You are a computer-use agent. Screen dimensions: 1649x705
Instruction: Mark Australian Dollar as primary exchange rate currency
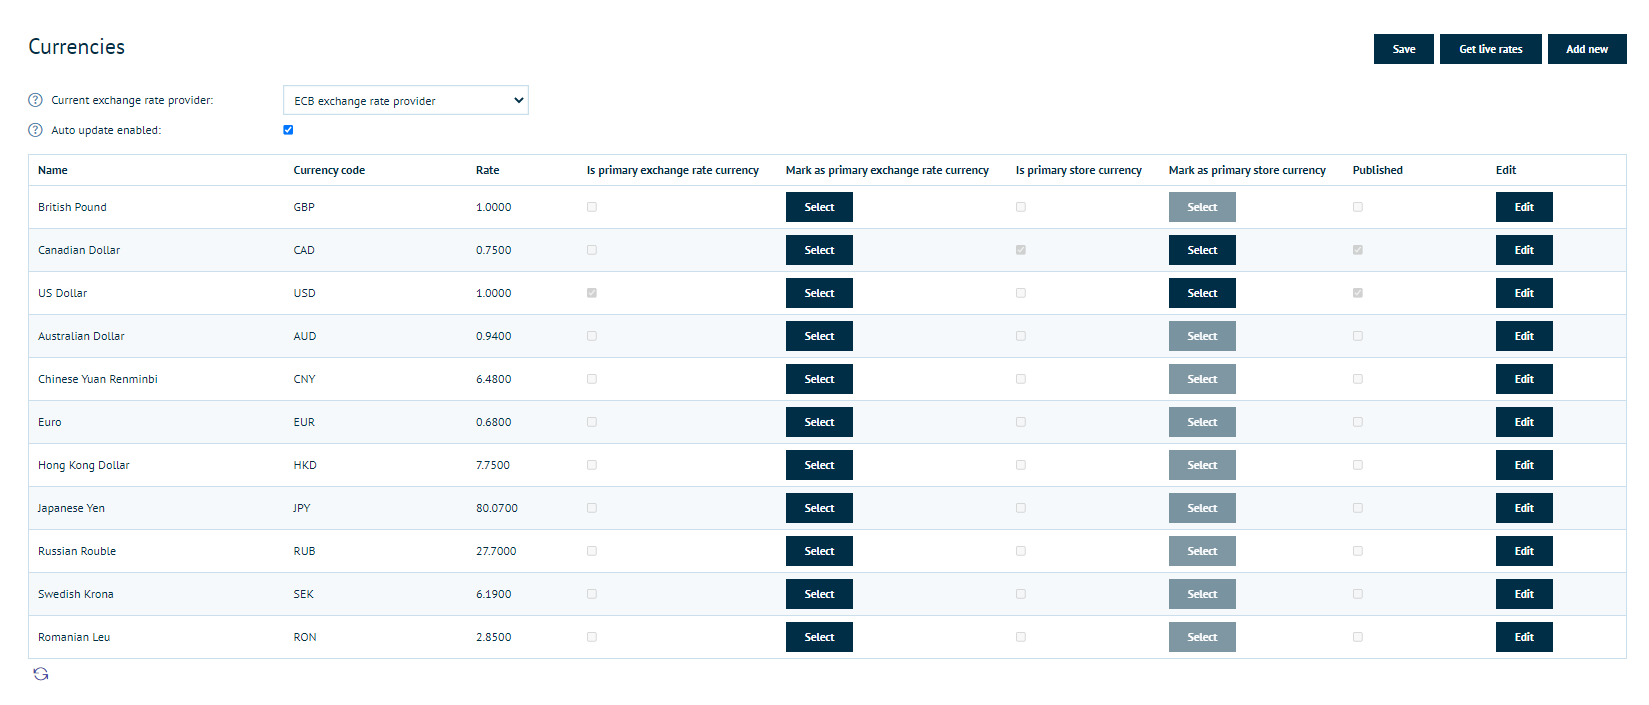click(819, 336)
